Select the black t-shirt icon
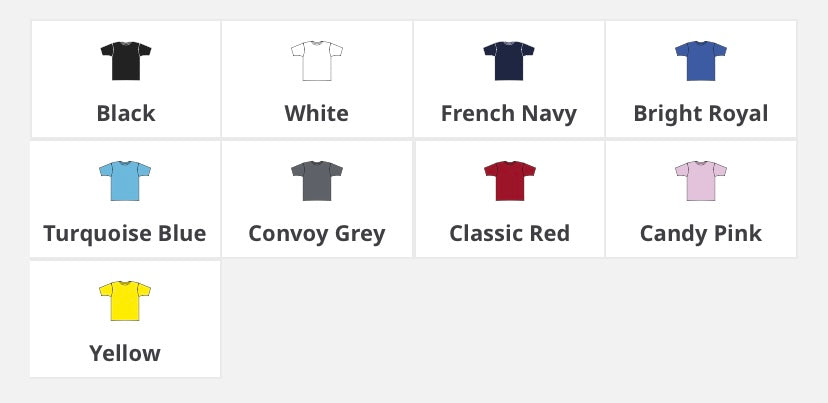828x403 pixels. [x=126, y=61]
